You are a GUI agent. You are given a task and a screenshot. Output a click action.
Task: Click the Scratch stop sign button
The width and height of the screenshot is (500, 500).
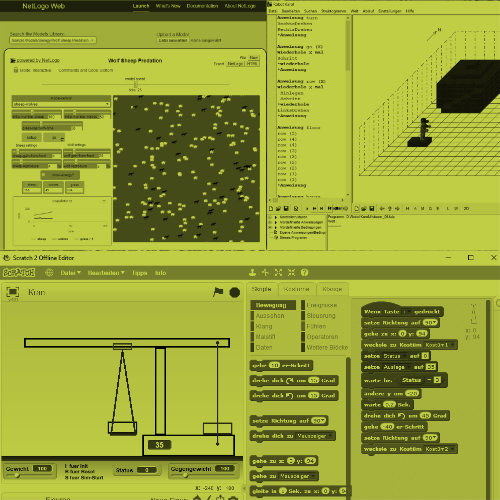click(x=235, y=292)
